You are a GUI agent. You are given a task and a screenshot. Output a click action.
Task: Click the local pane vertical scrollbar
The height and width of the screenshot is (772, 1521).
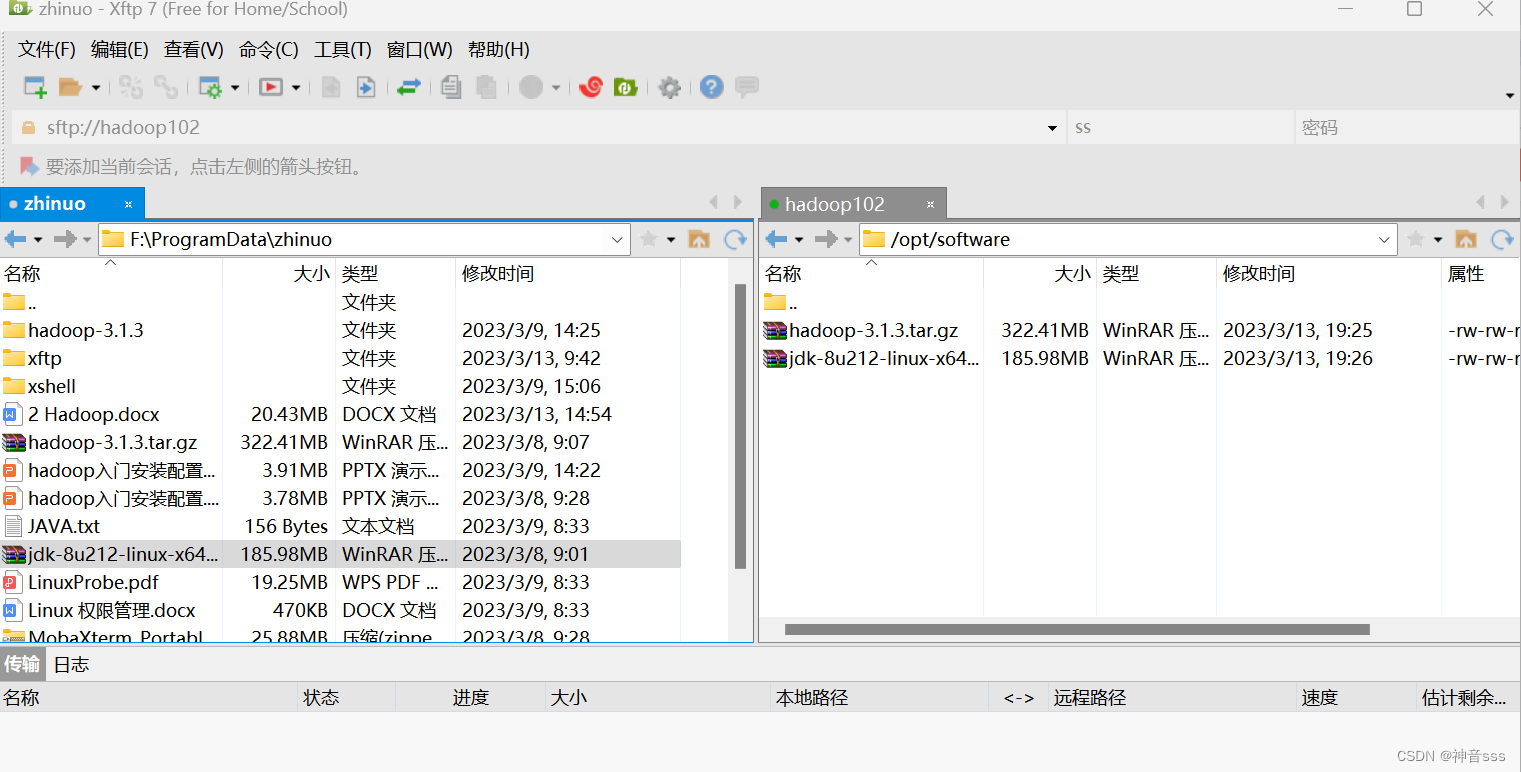tap(741, 426)
